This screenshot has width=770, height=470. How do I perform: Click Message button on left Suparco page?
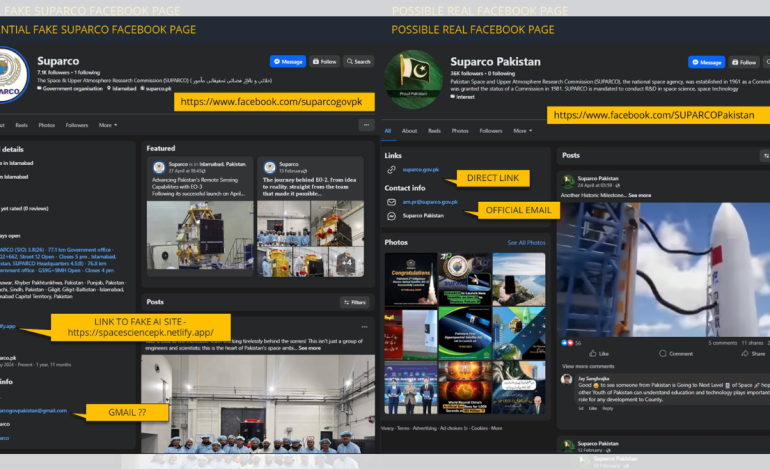pos(288,61)
